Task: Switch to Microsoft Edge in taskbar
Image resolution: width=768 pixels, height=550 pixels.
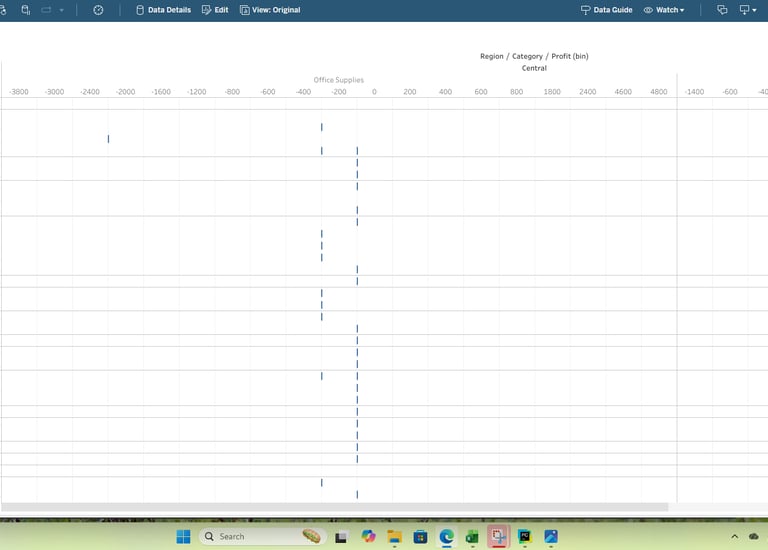Action: click(446, 537)
